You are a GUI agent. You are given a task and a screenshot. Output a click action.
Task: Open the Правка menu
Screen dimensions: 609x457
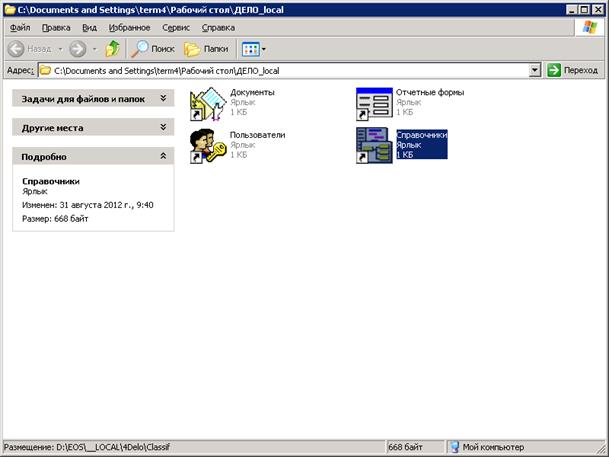[56, 28]
